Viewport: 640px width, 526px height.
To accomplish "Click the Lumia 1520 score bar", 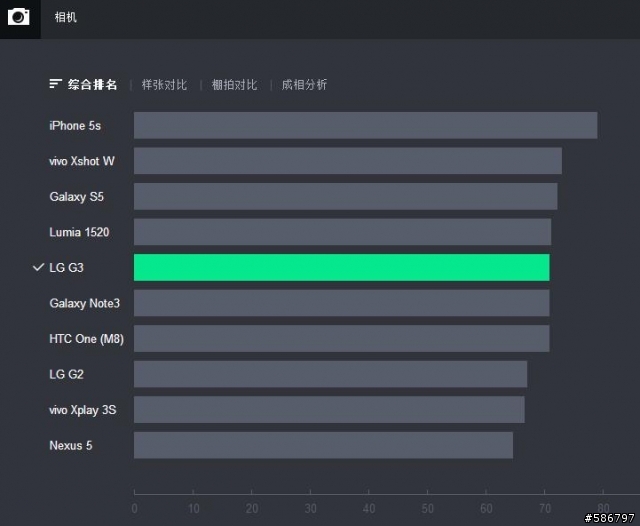I will (342, 232).
